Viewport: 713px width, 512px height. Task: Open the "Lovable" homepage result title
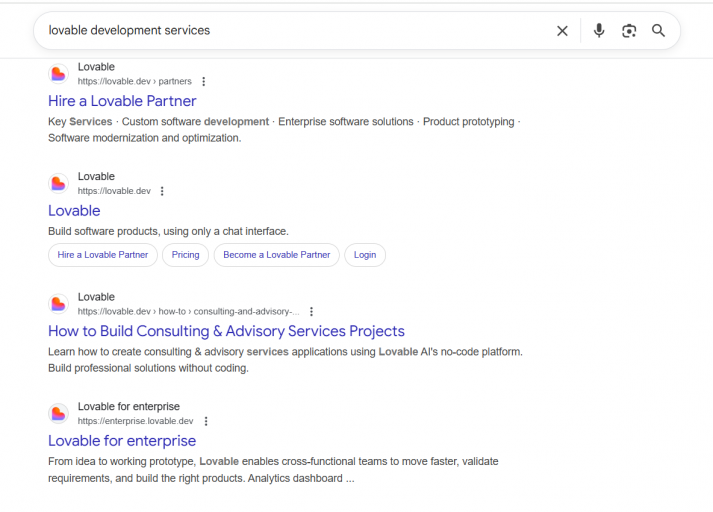pyautogui.click(x=74, y=211)
